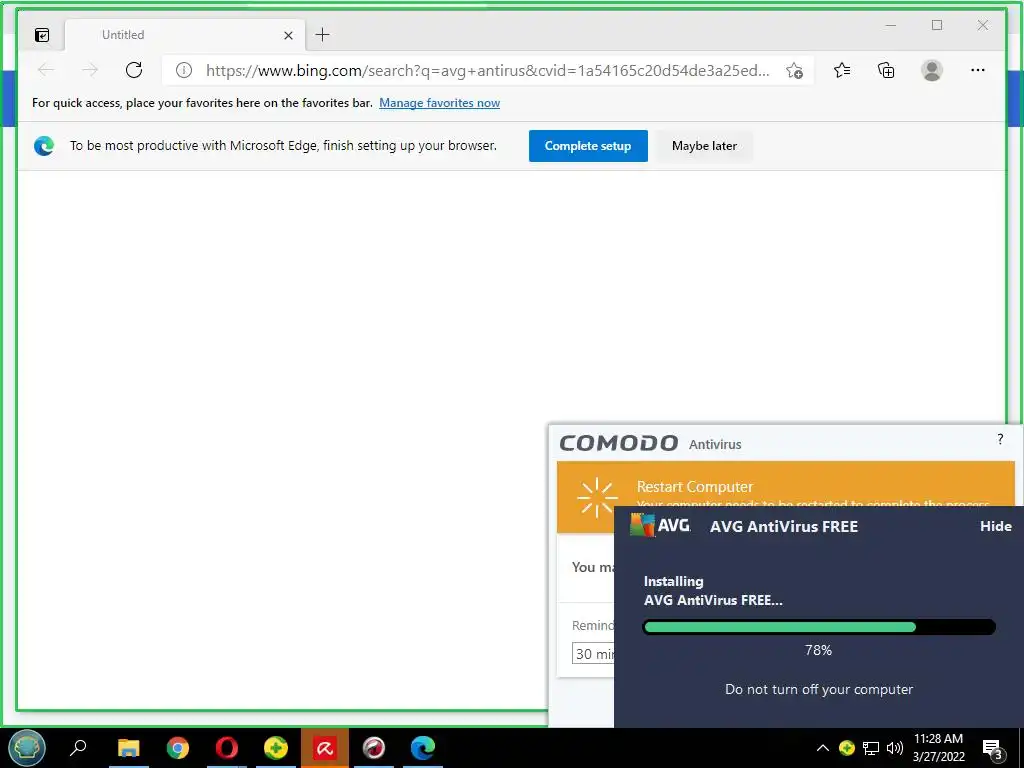Open Comodo Dragon icon in the taskbar

pyautogui.click(x=374, y=748)
